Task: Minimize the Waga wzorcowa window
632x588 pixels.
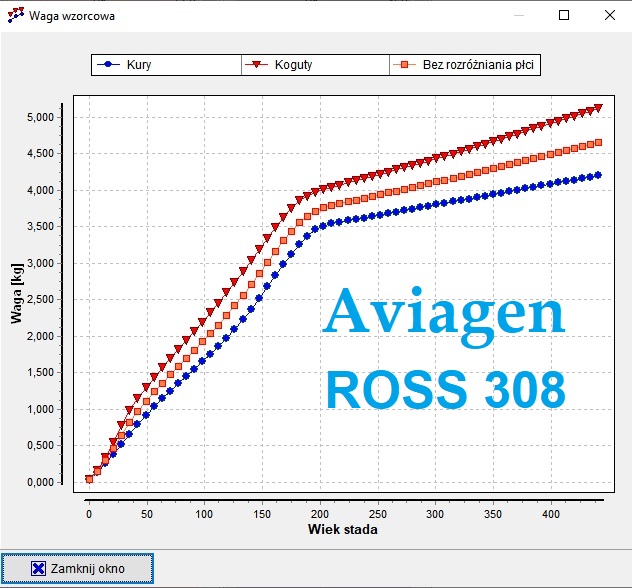Action: click(518, 16)
